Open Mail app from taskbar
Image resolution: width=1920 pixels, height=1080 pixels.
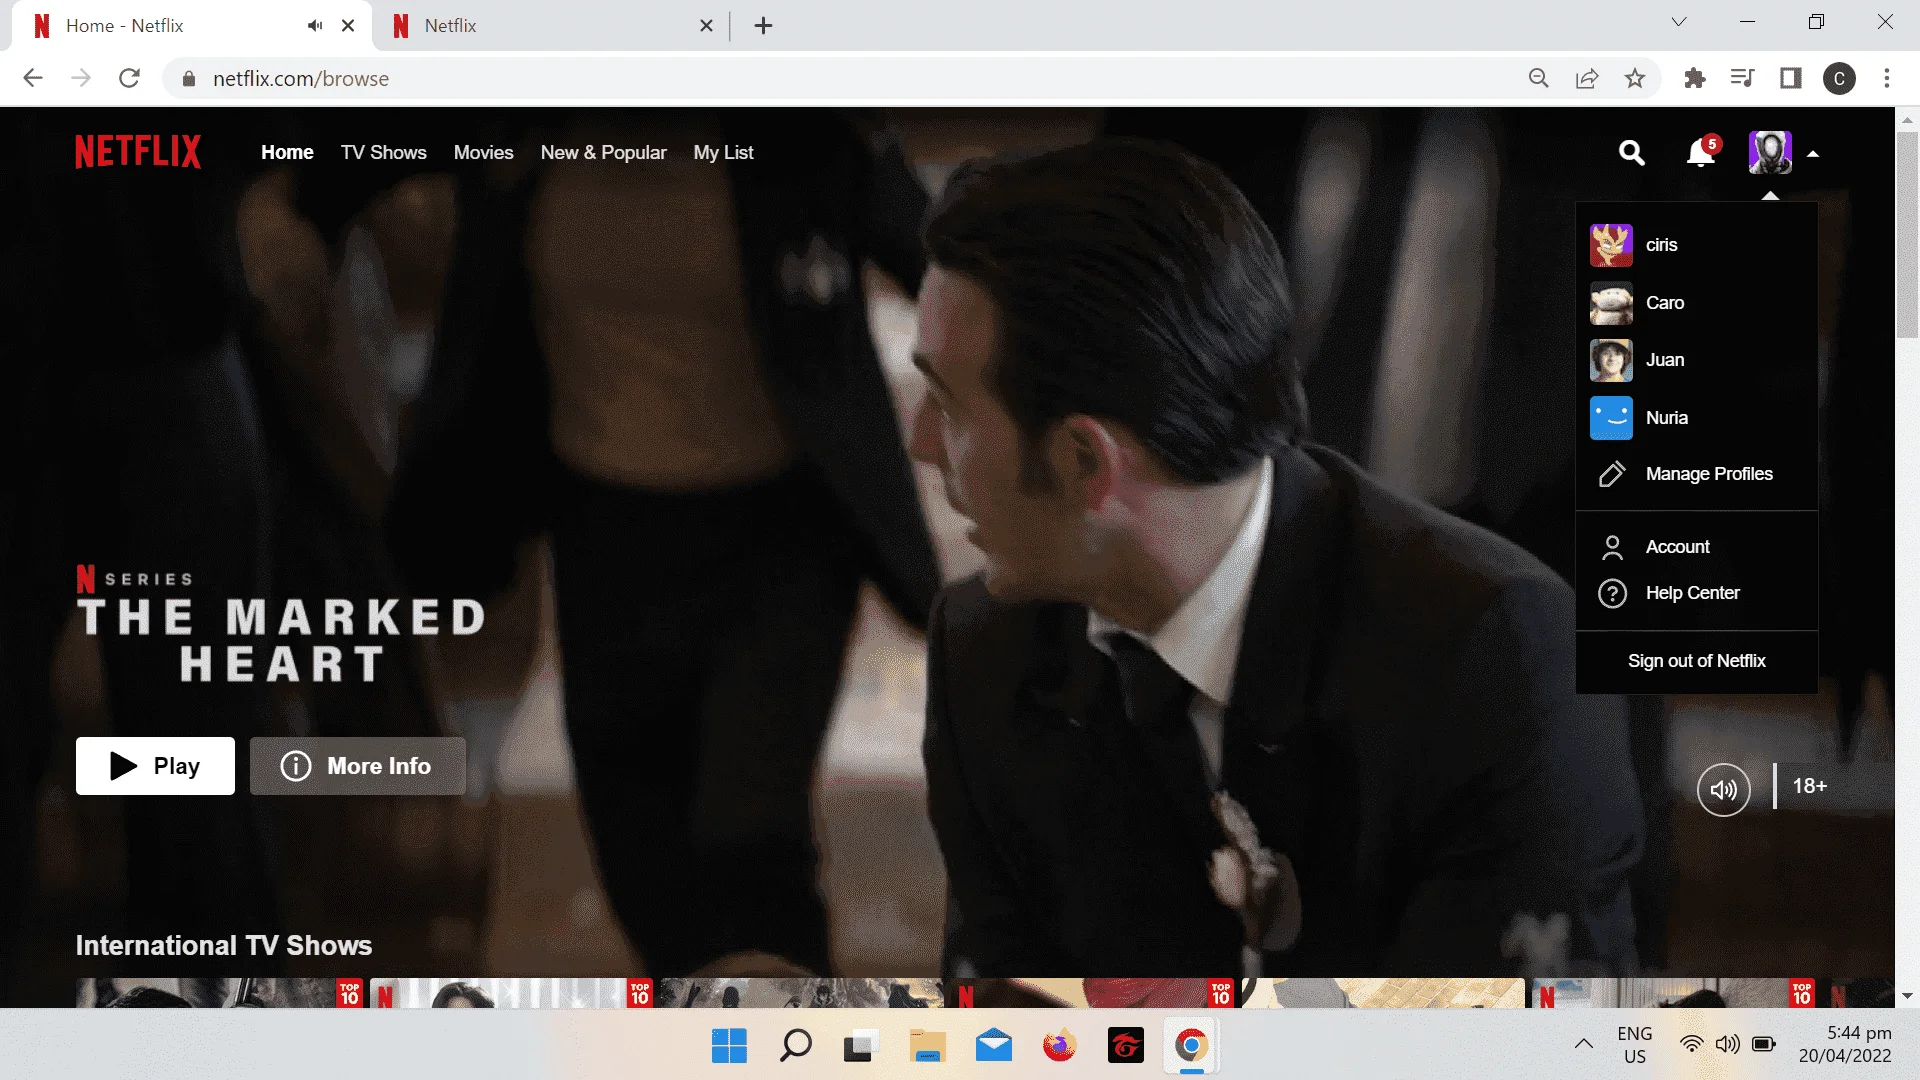[x=993, y=1046]
